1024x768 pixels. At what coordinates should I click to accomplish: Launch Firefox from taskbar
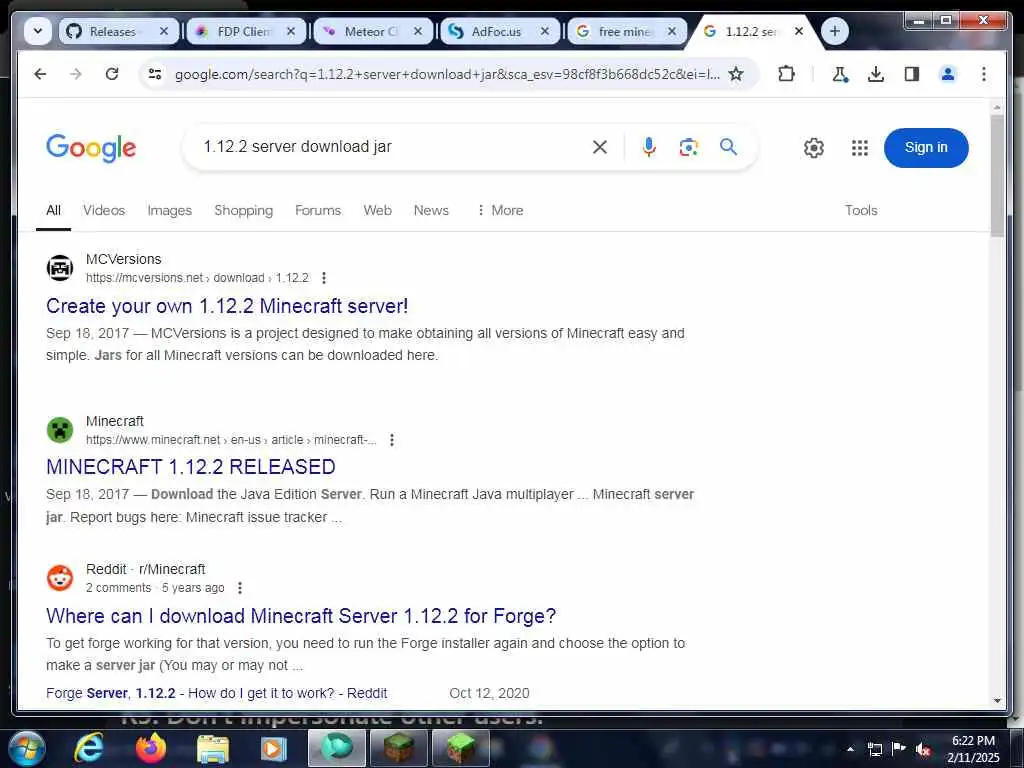tap(151, 748)
